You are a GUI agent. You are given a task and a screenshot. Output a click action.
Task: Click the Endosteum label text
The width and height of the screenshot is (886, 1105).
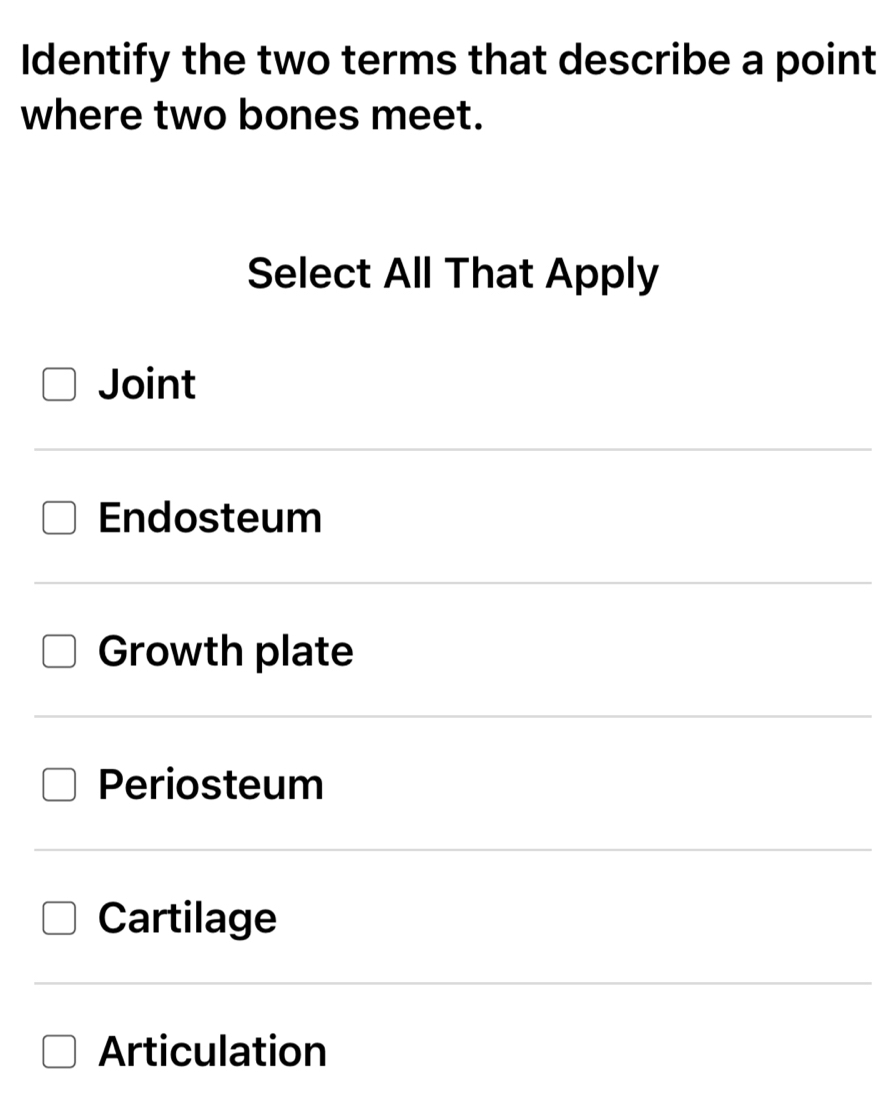point(209,518)
